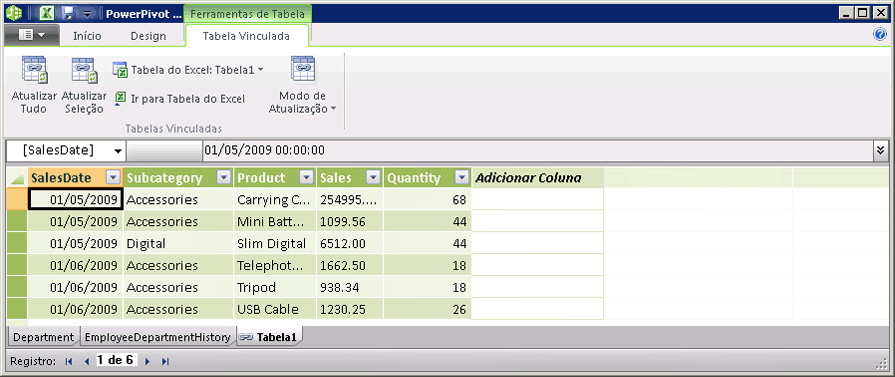This screenshot has width=895, height=377.
Task: Select the row header of the USB Cable row
Action: pos(17,309)
